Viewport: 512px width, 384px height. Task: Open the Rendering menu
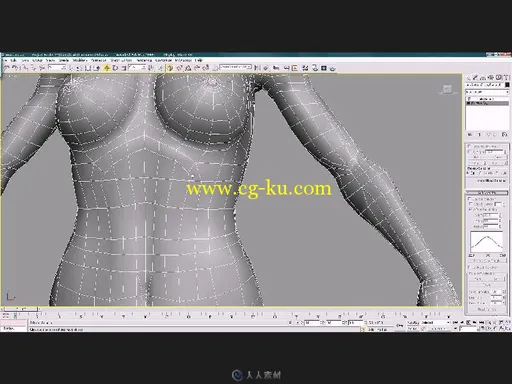pos(144,60)
